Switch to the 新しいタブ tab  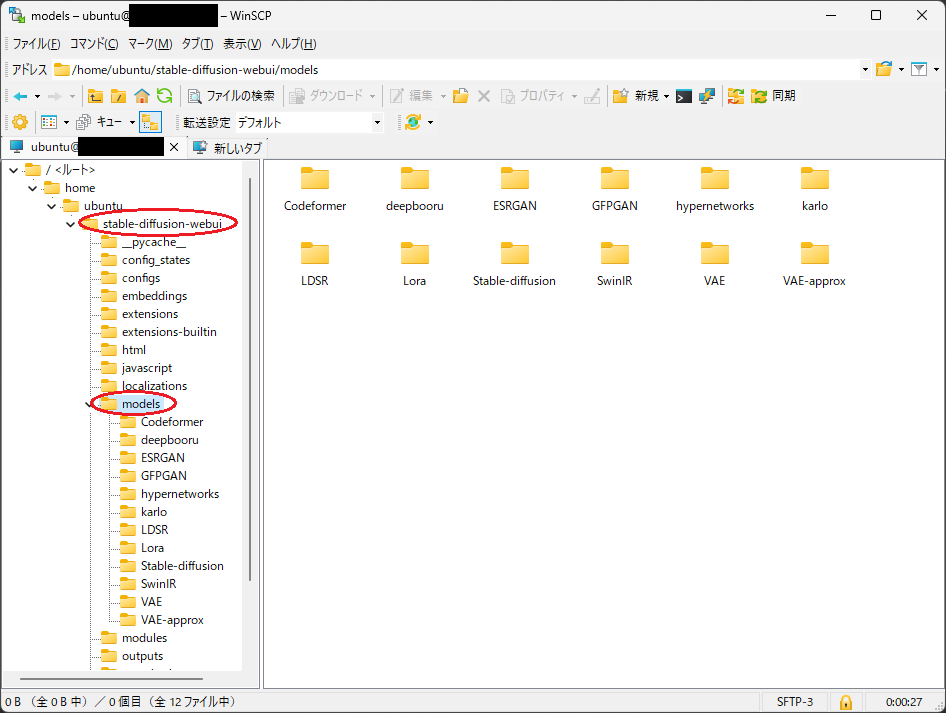(x=228, y=148)
